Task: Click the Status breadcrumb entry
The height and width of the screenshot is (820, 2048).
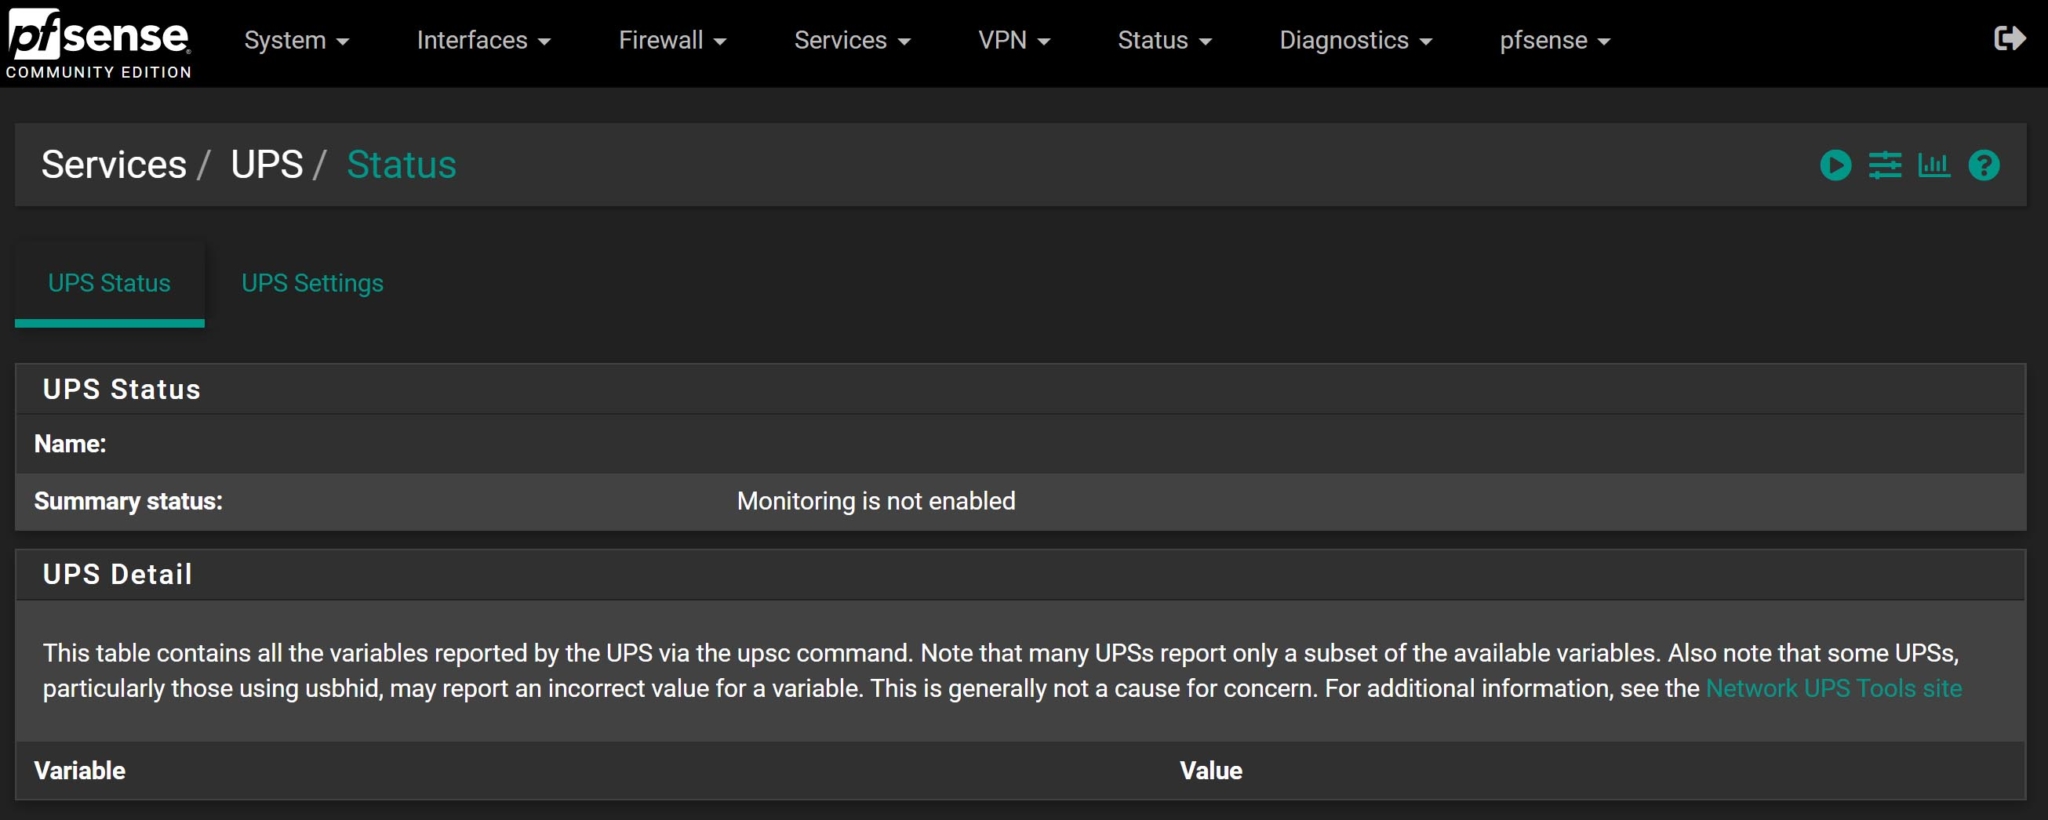Action: click(401, 165)
